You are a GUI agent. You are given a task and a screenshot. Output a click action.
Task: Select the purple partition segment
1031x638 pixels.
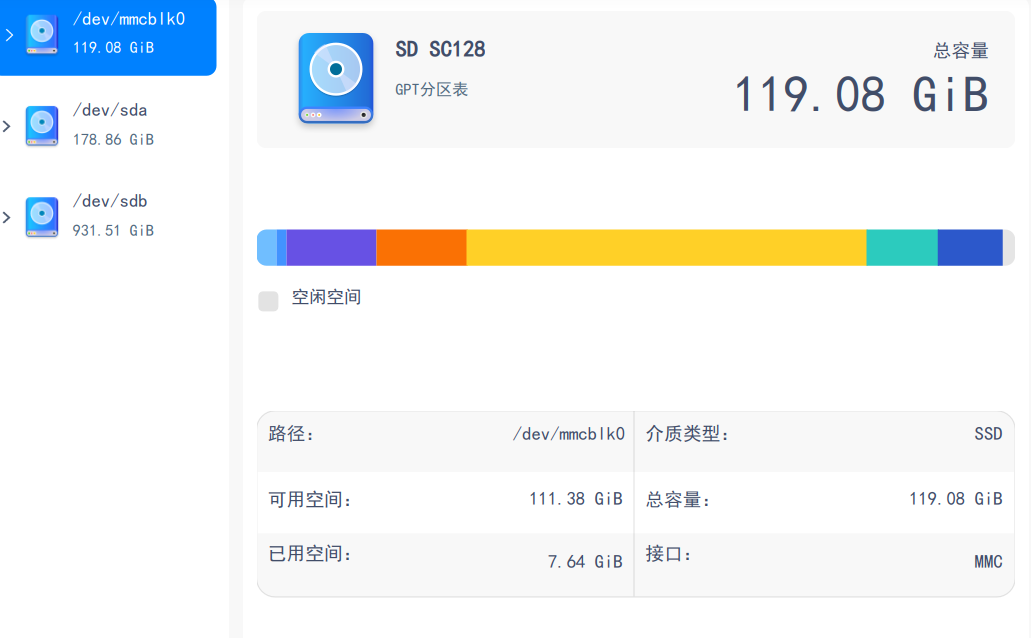330,247
